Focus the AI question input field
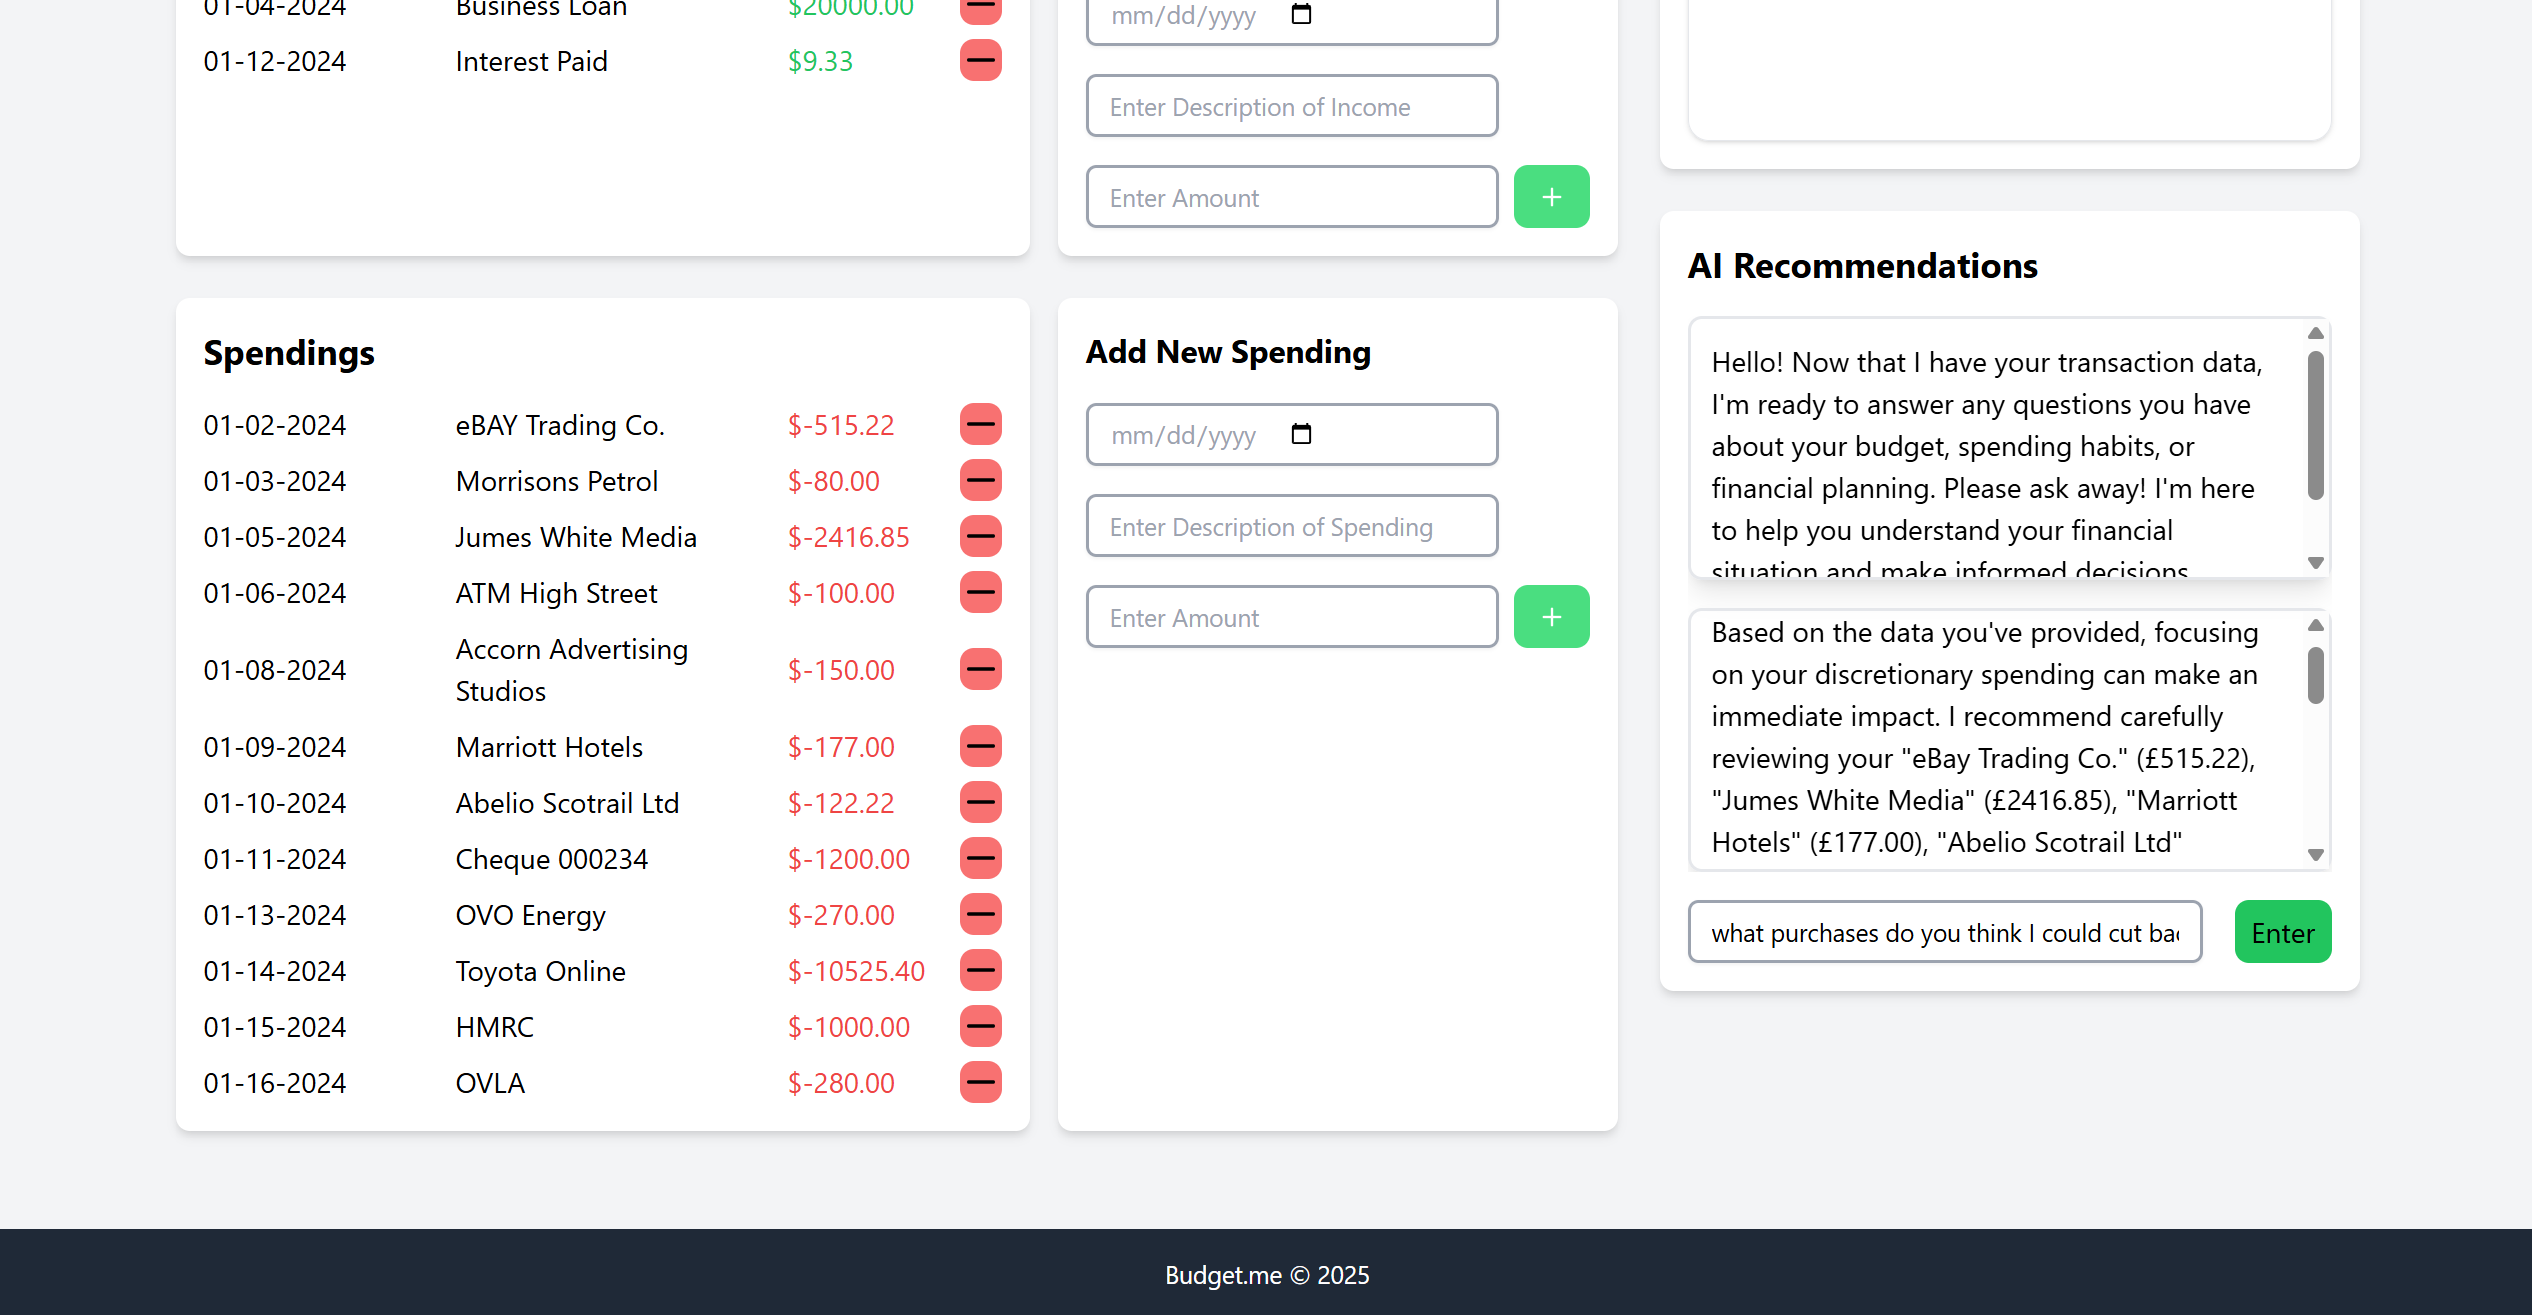The width and height of the screenshot is (2532, 1315). 1944,933
